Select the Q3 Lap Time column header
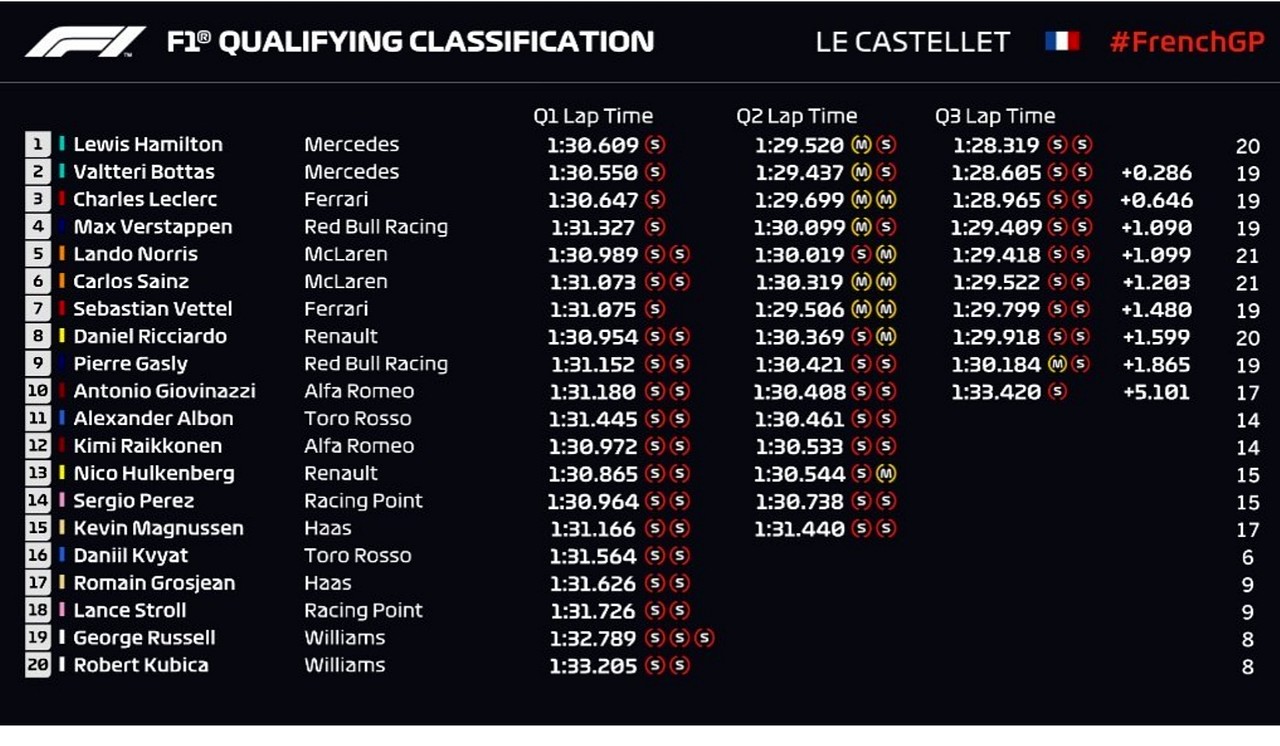This screenshot has width=1280, height=746. [995, 116]
